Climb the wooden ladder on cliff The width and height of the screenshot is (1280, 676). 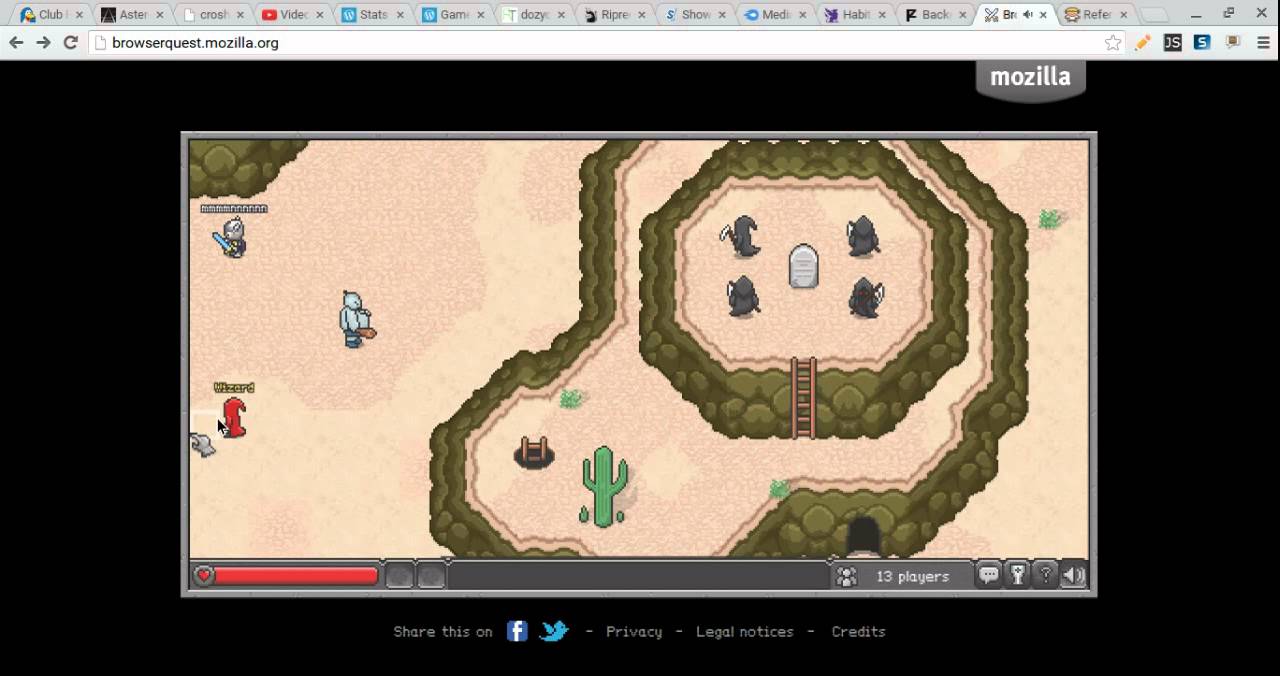803,398
